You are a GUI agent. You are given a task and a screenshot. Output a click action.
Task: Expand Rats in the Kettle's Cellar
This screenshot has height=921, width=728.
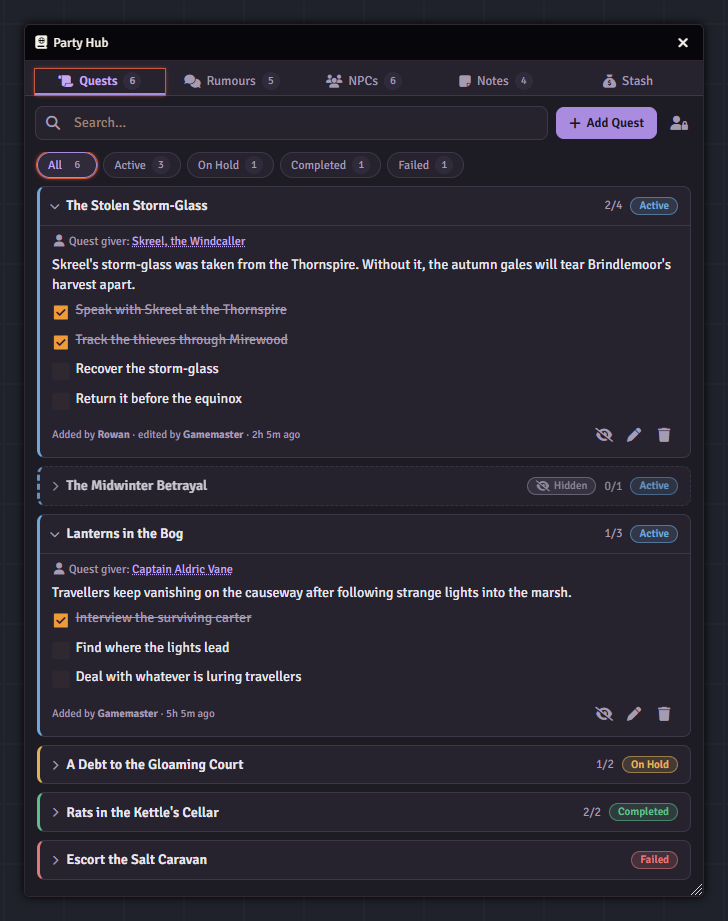point(55,812)
